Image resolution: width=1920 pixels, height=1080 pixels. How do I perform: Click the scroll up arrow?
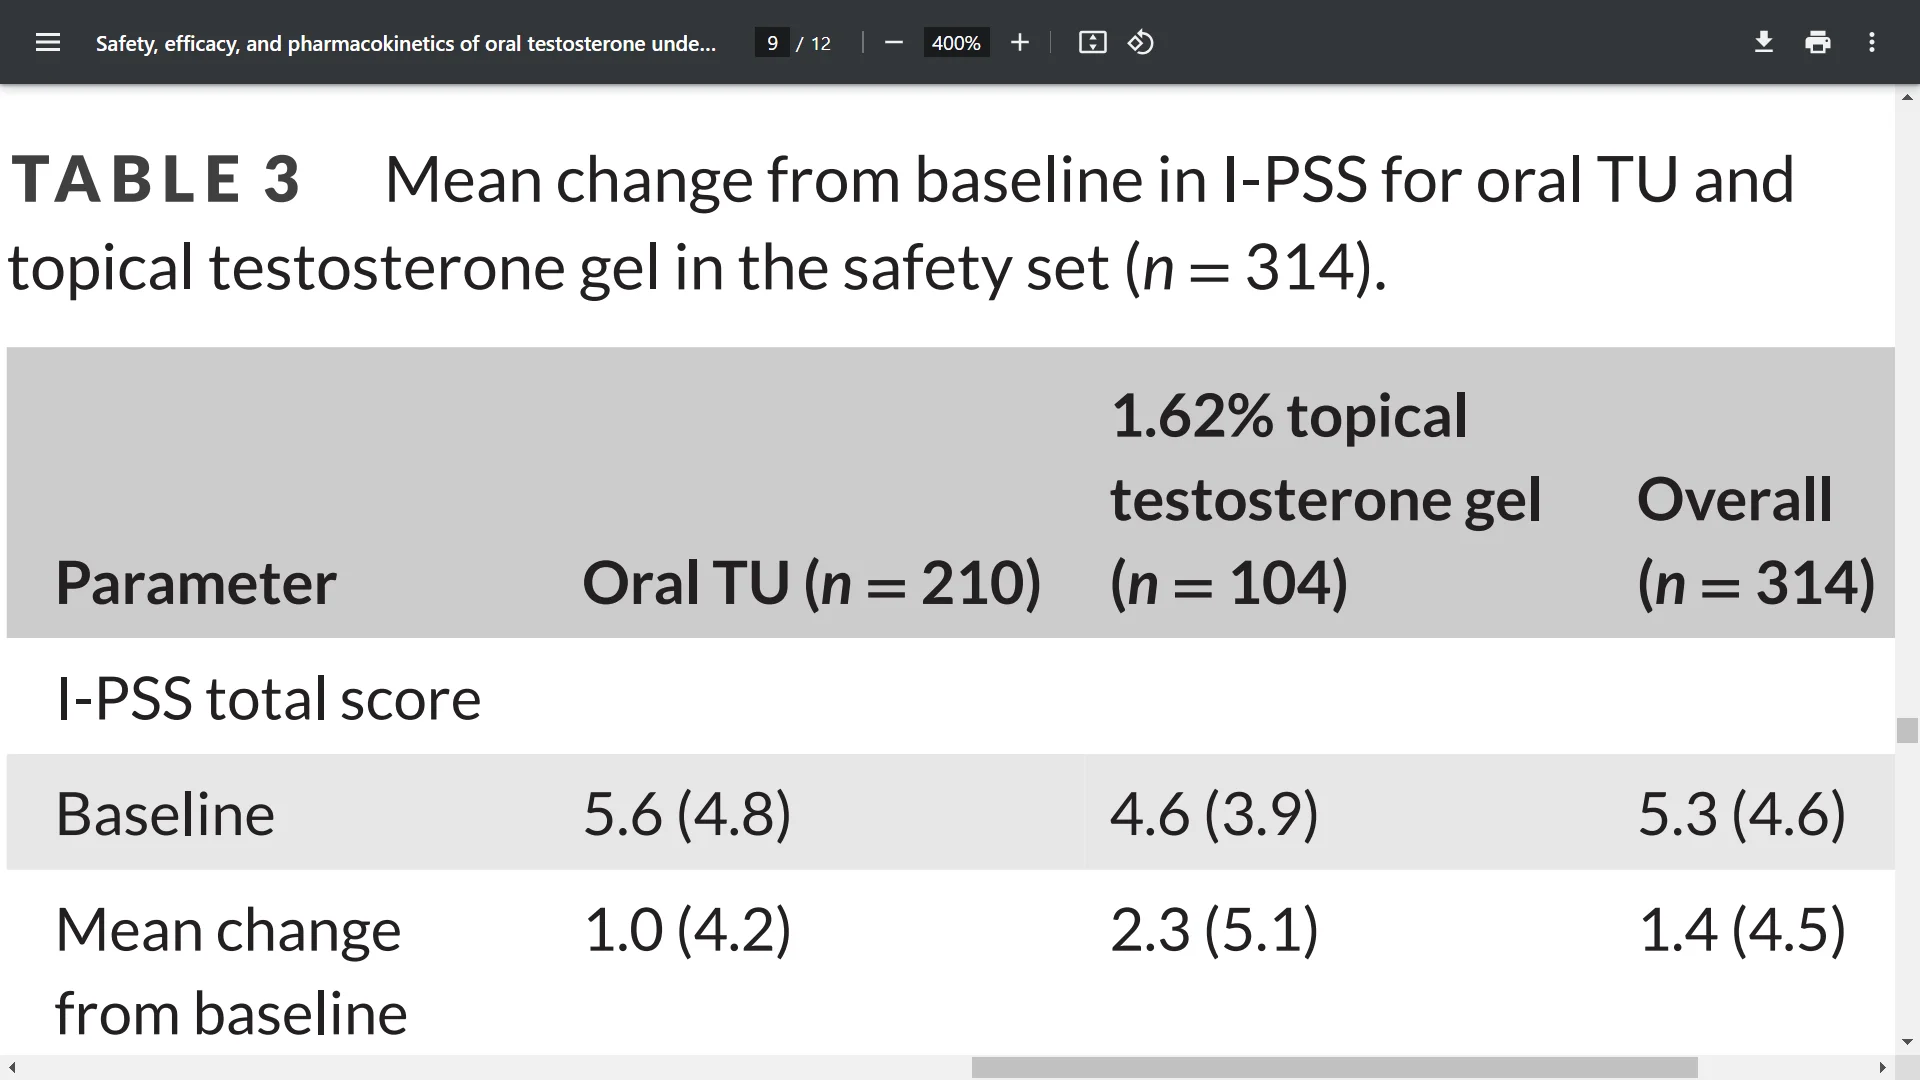coord(1907,97)
